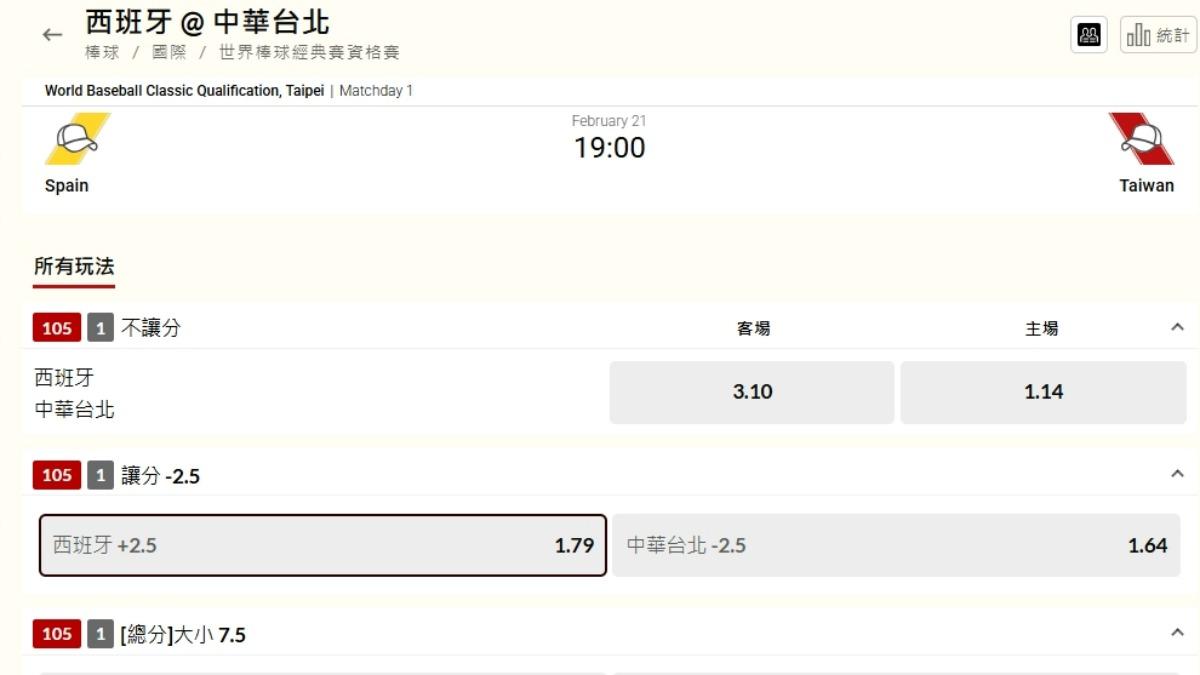Click the gray 1 badge beside 讓分 -2.5
The image size is (1200, 675).
(100, 475)
